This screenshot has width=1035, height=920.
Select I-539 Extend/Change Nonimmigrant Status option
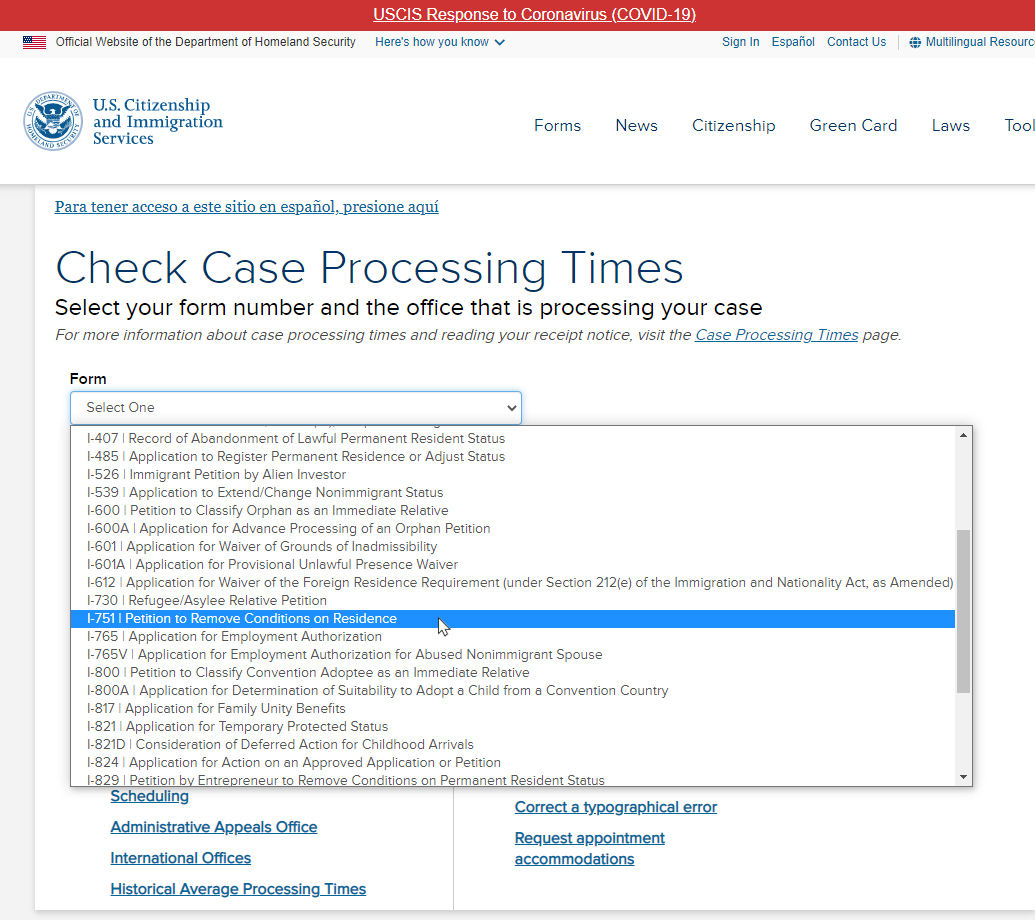(x=513, y=492)
